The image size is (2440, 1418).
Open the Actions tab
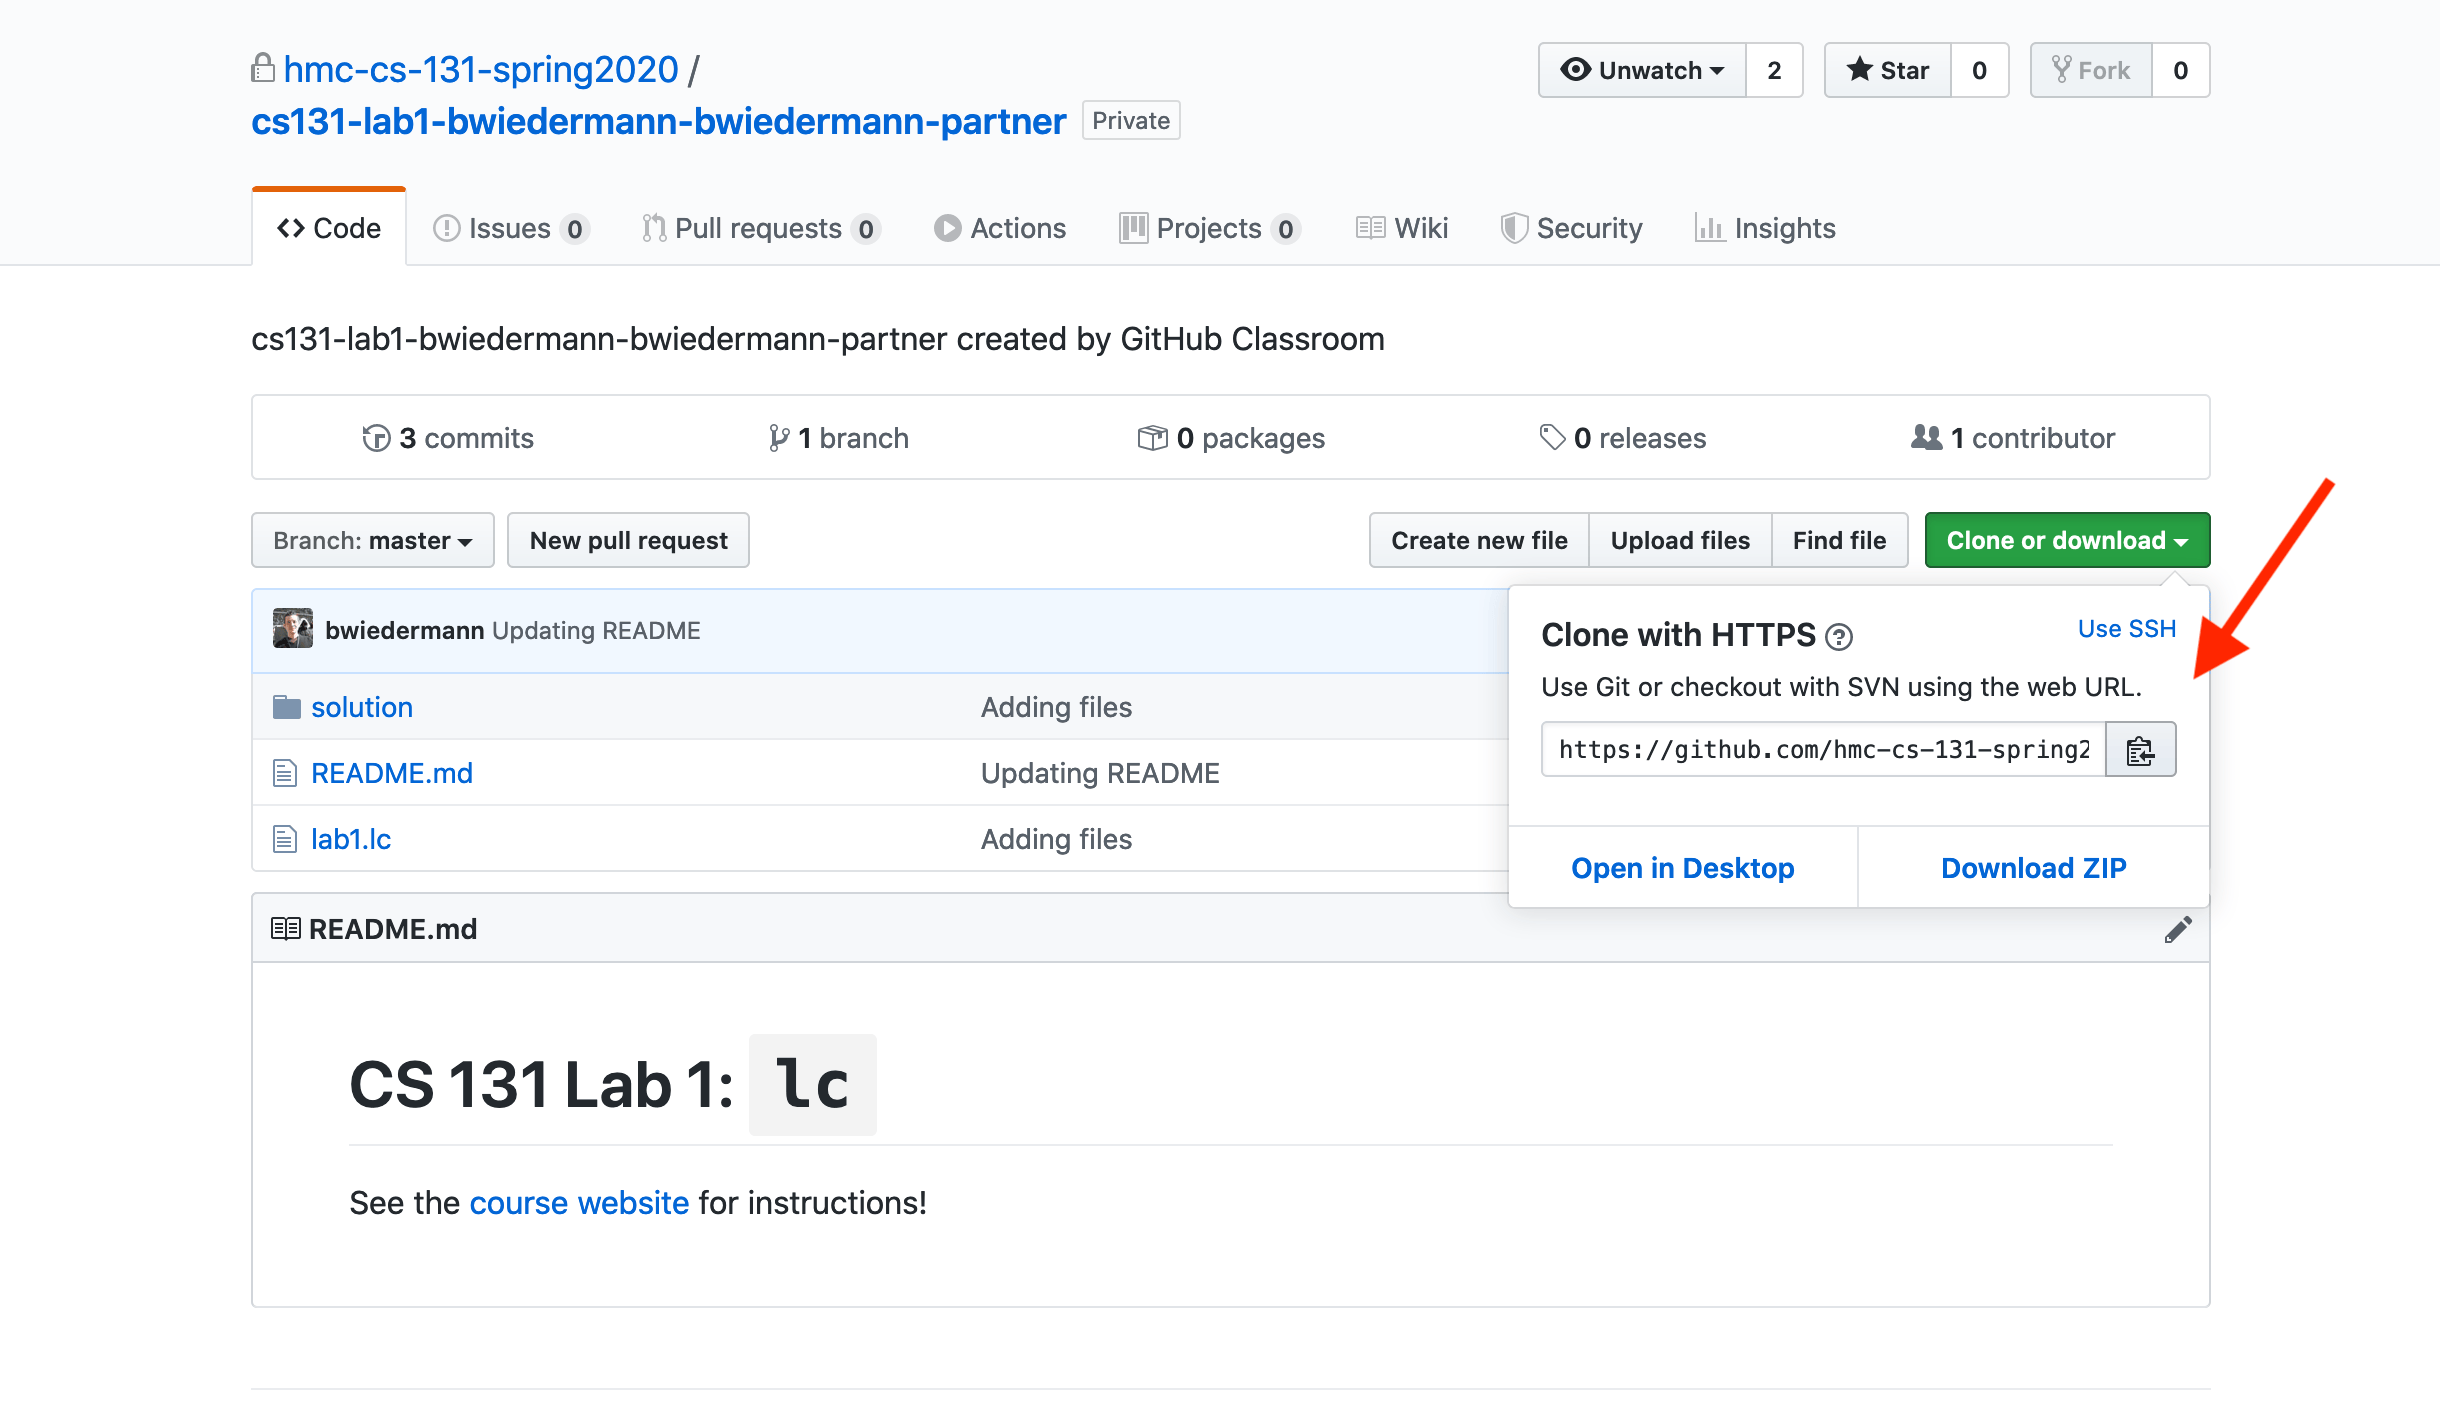1000,228
